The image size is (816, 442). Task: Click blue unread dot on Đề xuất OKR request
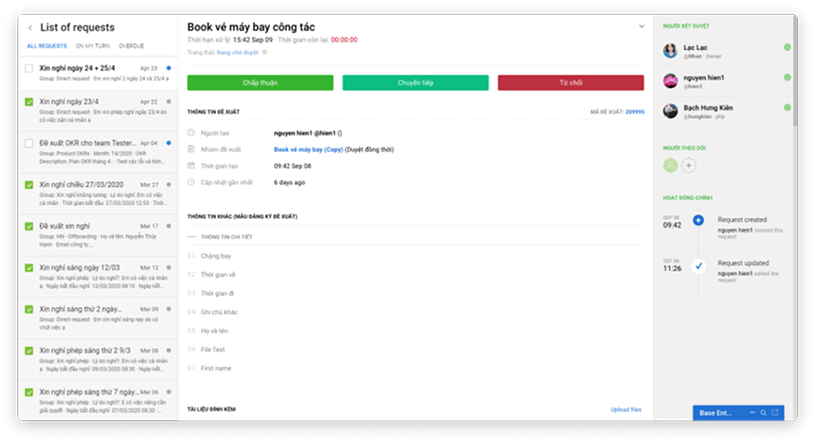pyautogui.click(x=169, y=143)
